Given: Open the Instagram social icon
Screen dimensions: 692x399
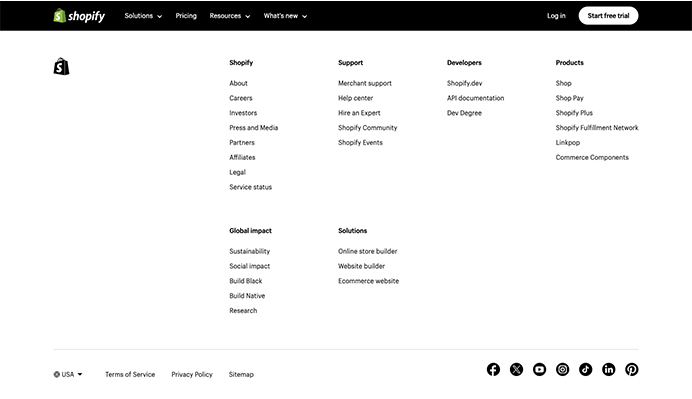Looking at the screenshot, I should [562, 369].
